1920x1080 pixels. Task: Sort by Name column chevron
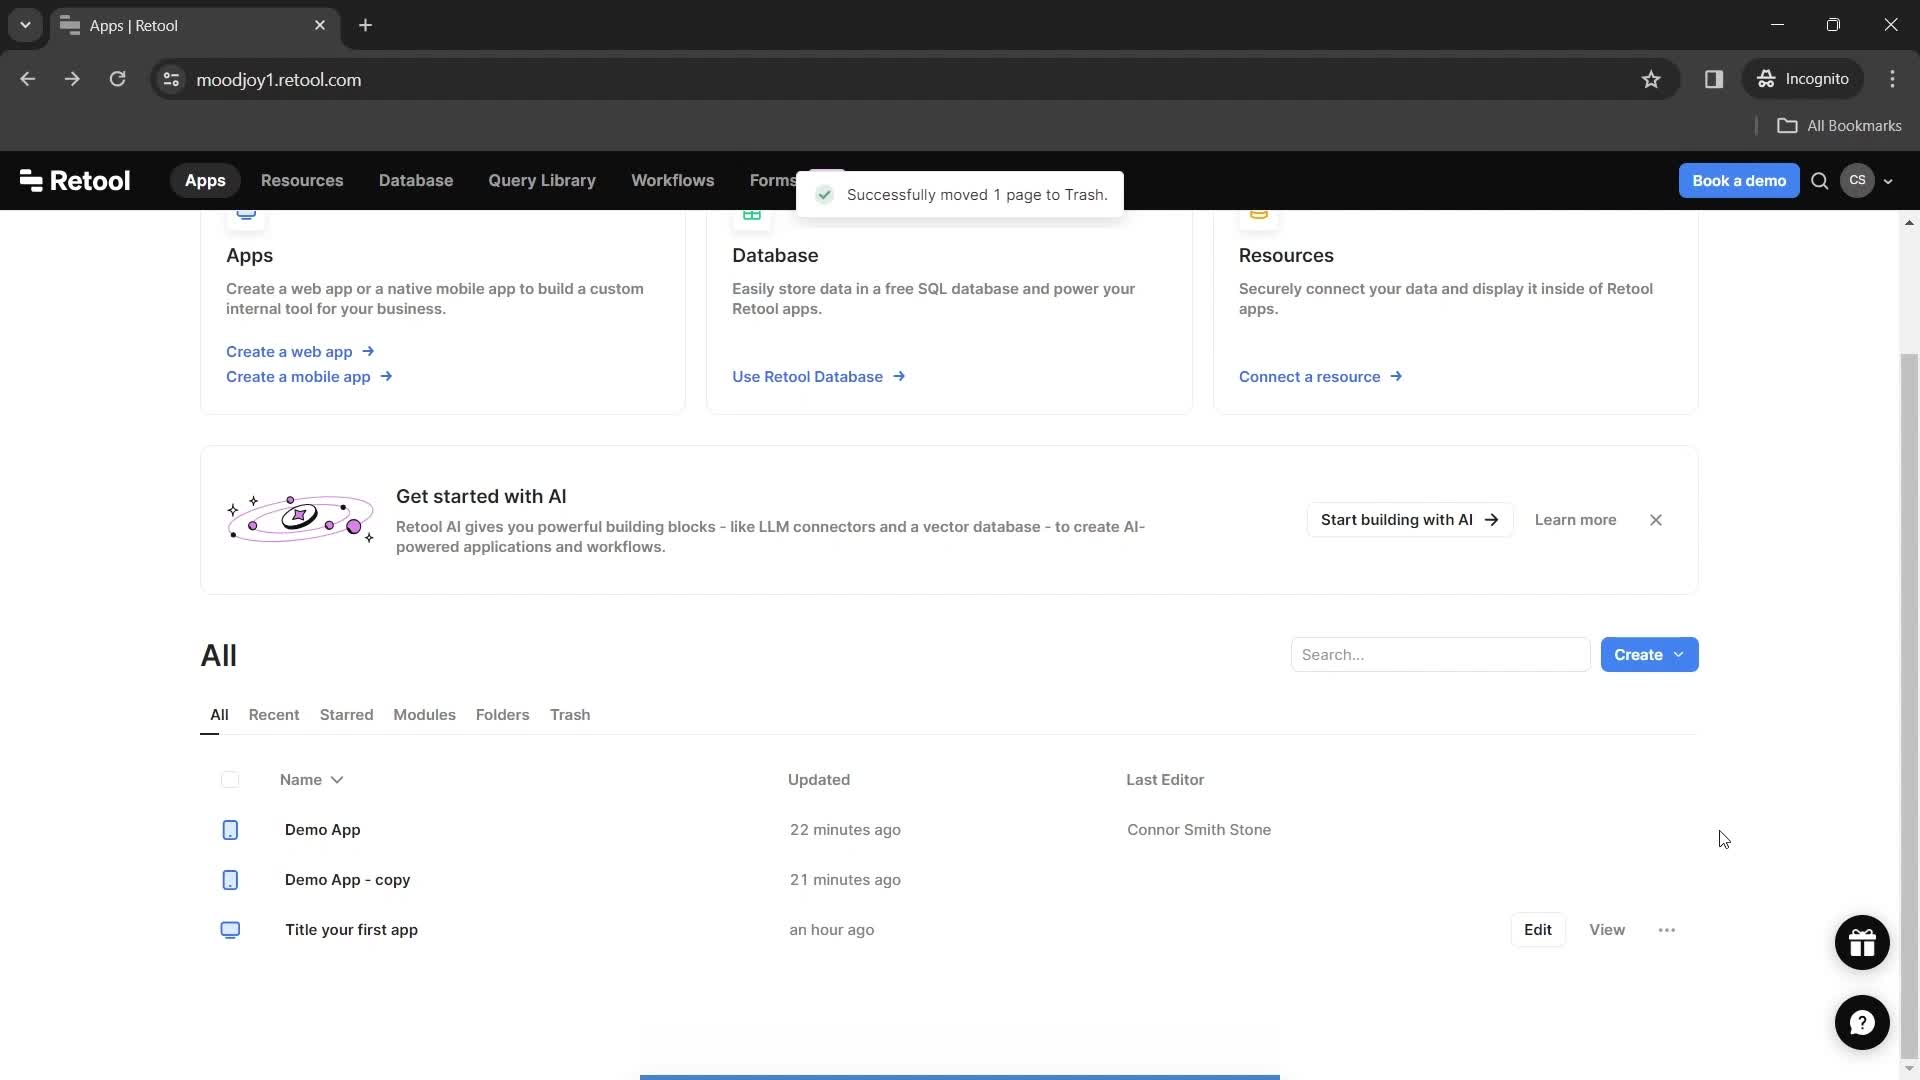(337, 780)
